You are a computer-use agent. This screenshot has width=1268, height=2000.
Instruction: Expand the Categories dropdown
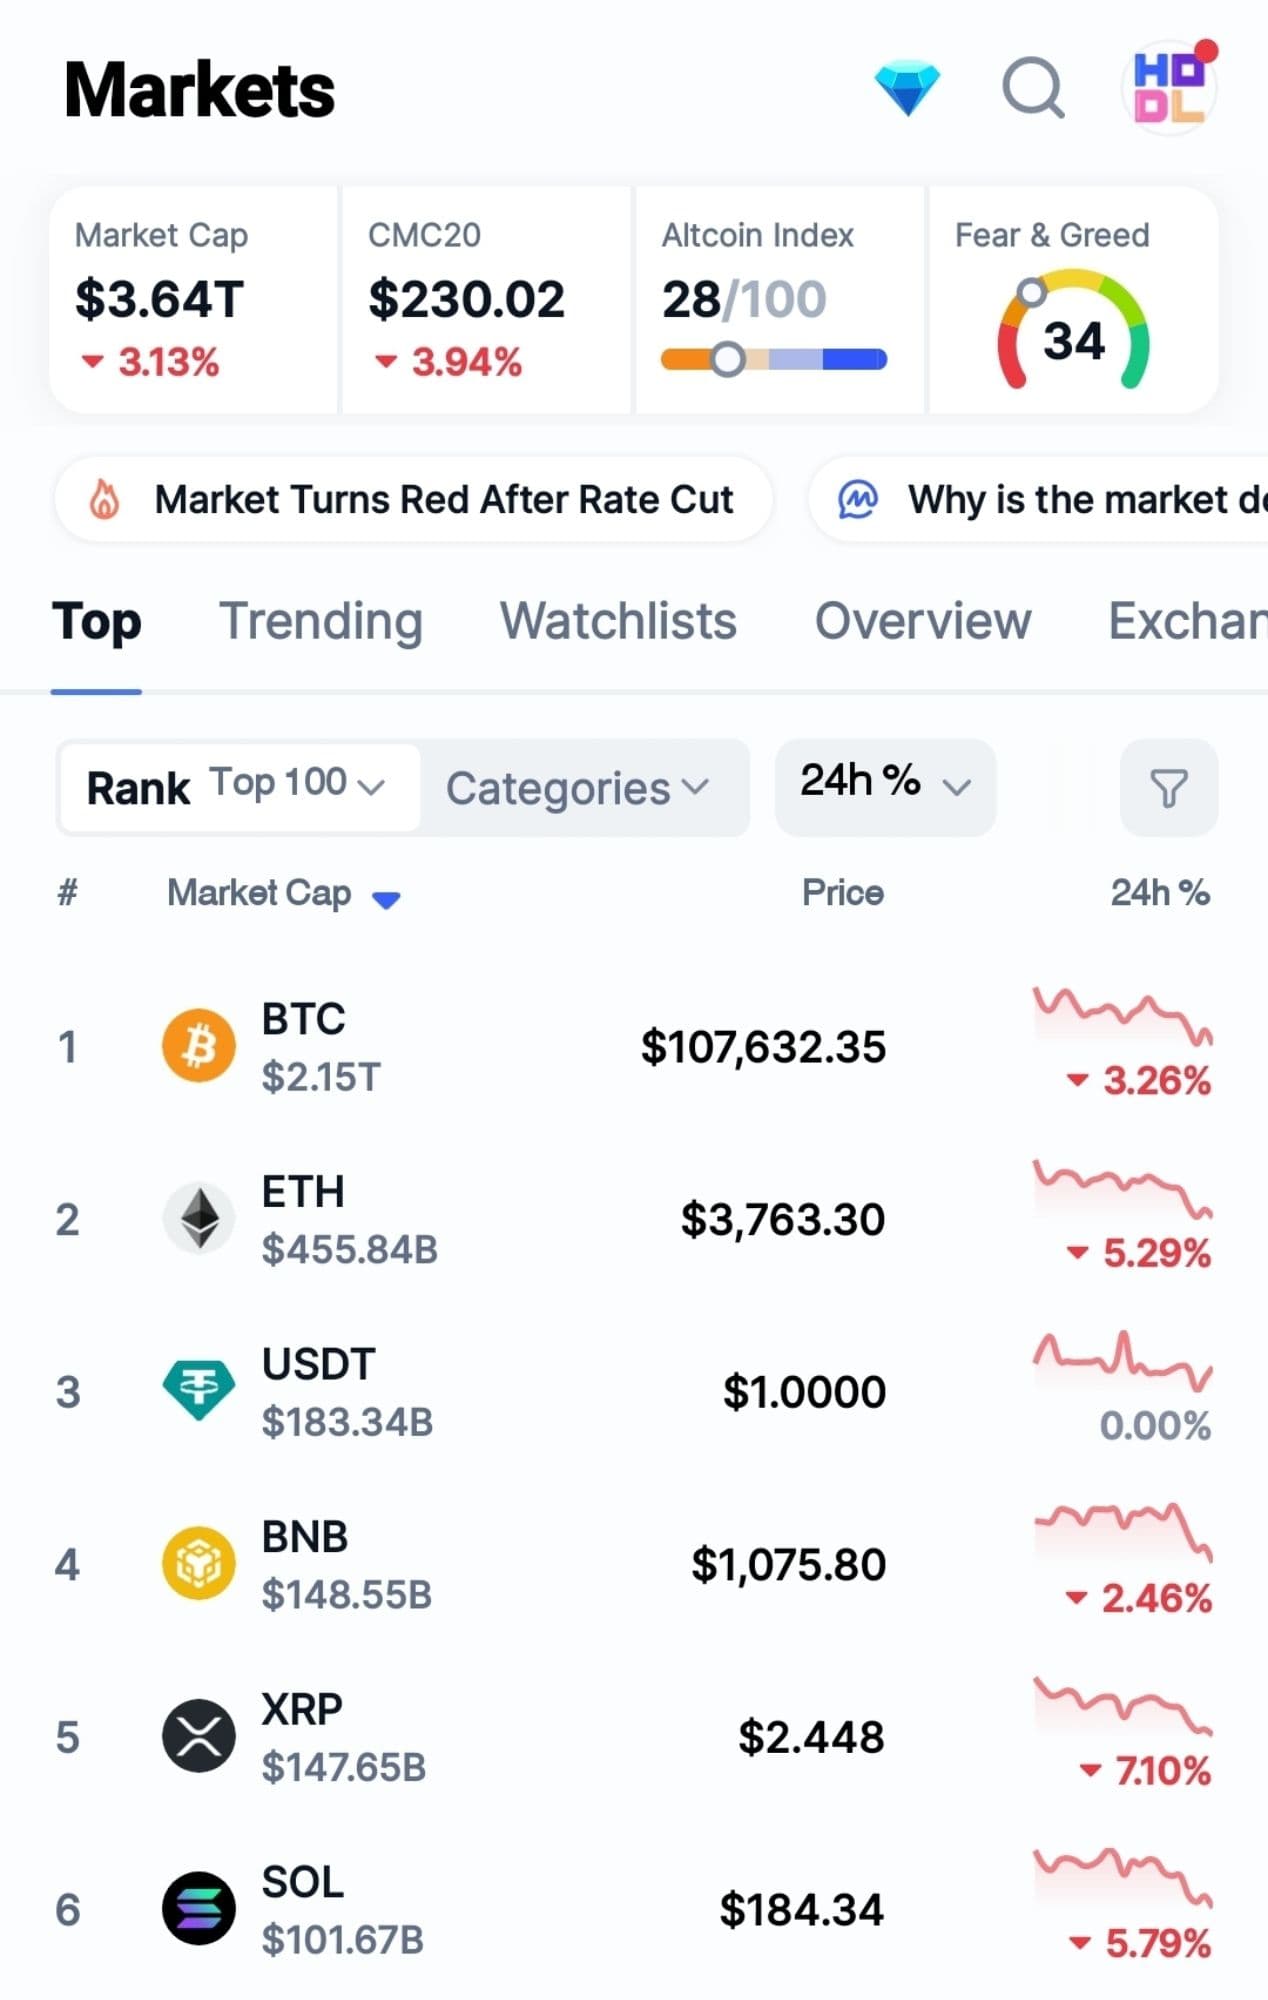[578, 788]
